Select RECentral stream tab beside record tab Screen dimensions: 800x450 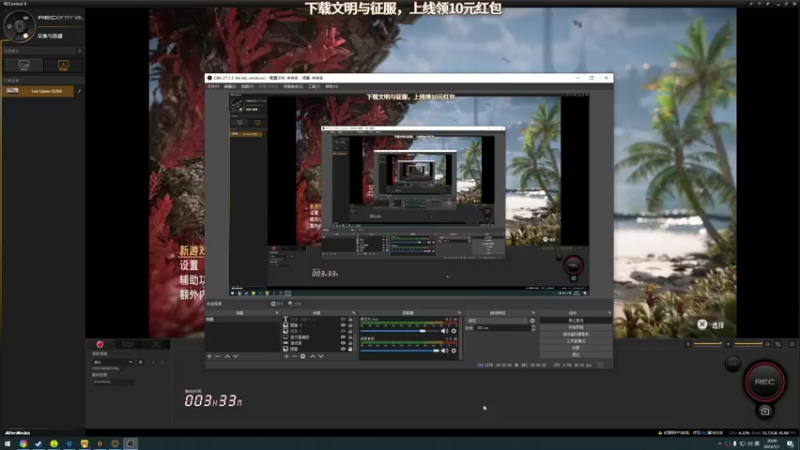[x=128, y=344]
